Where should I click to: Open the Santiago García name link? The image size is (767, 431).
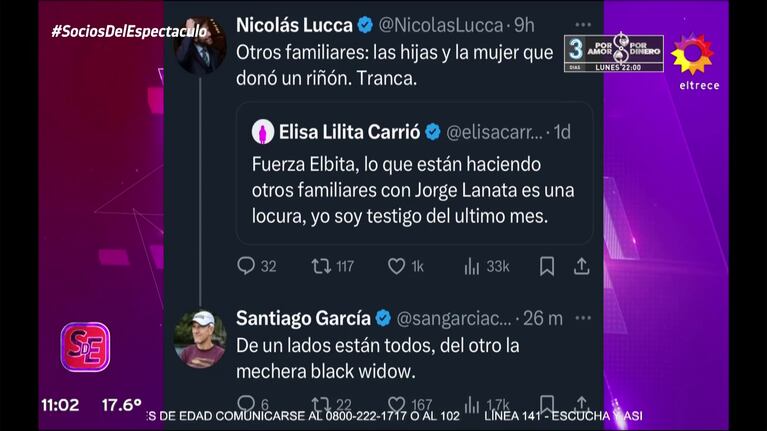303,318
